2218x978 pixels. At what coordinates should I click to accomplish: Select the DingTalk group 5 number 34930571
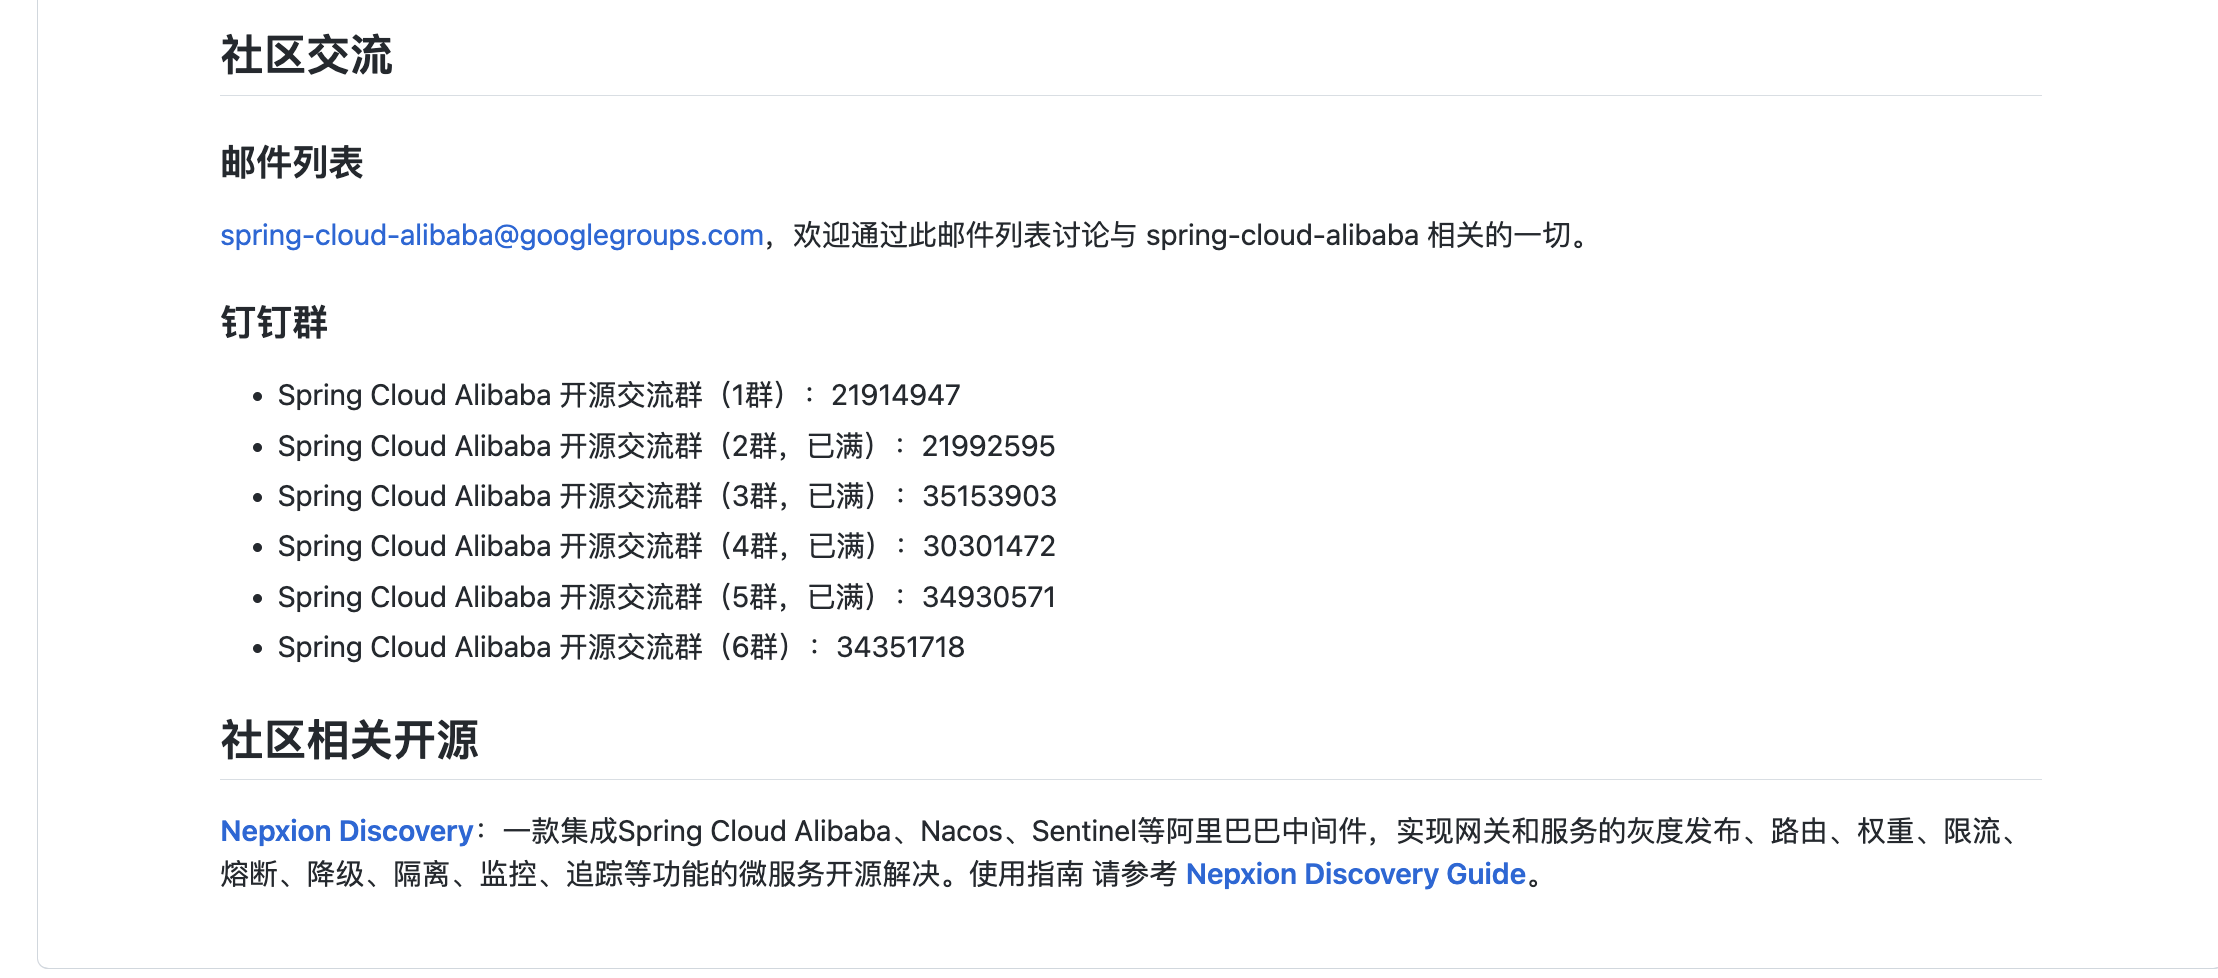tap(988, 596)
